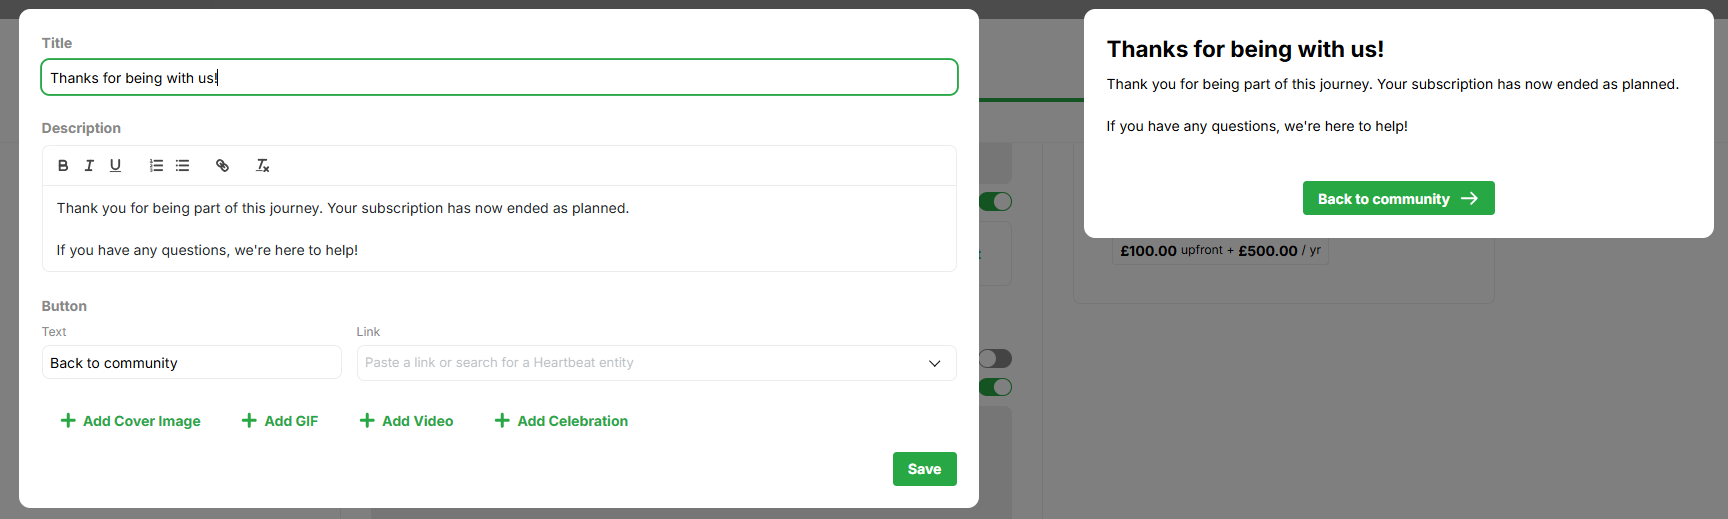Toggle italic formatting in description editor

click(x=89, y=166)
